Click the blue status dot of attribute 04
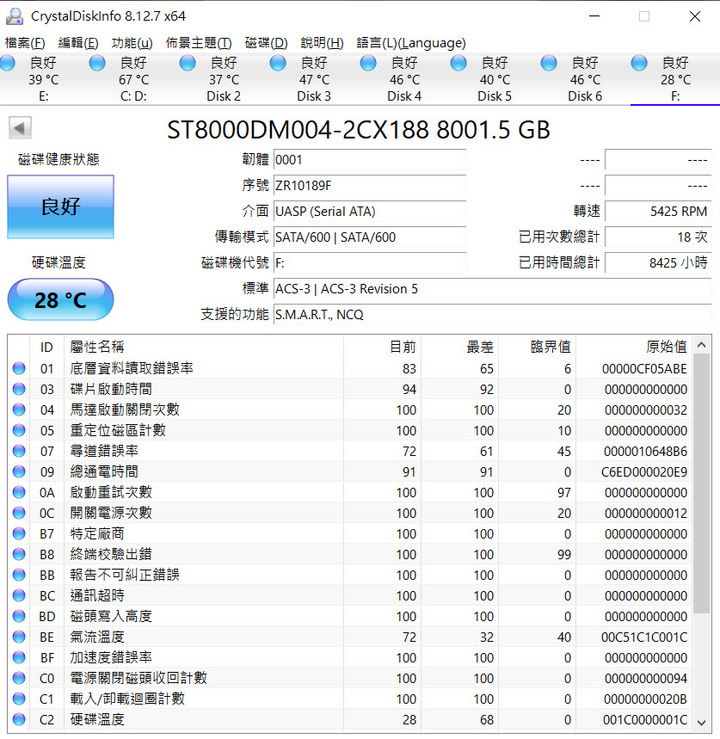720x739 pixels. tap(19, 410)
